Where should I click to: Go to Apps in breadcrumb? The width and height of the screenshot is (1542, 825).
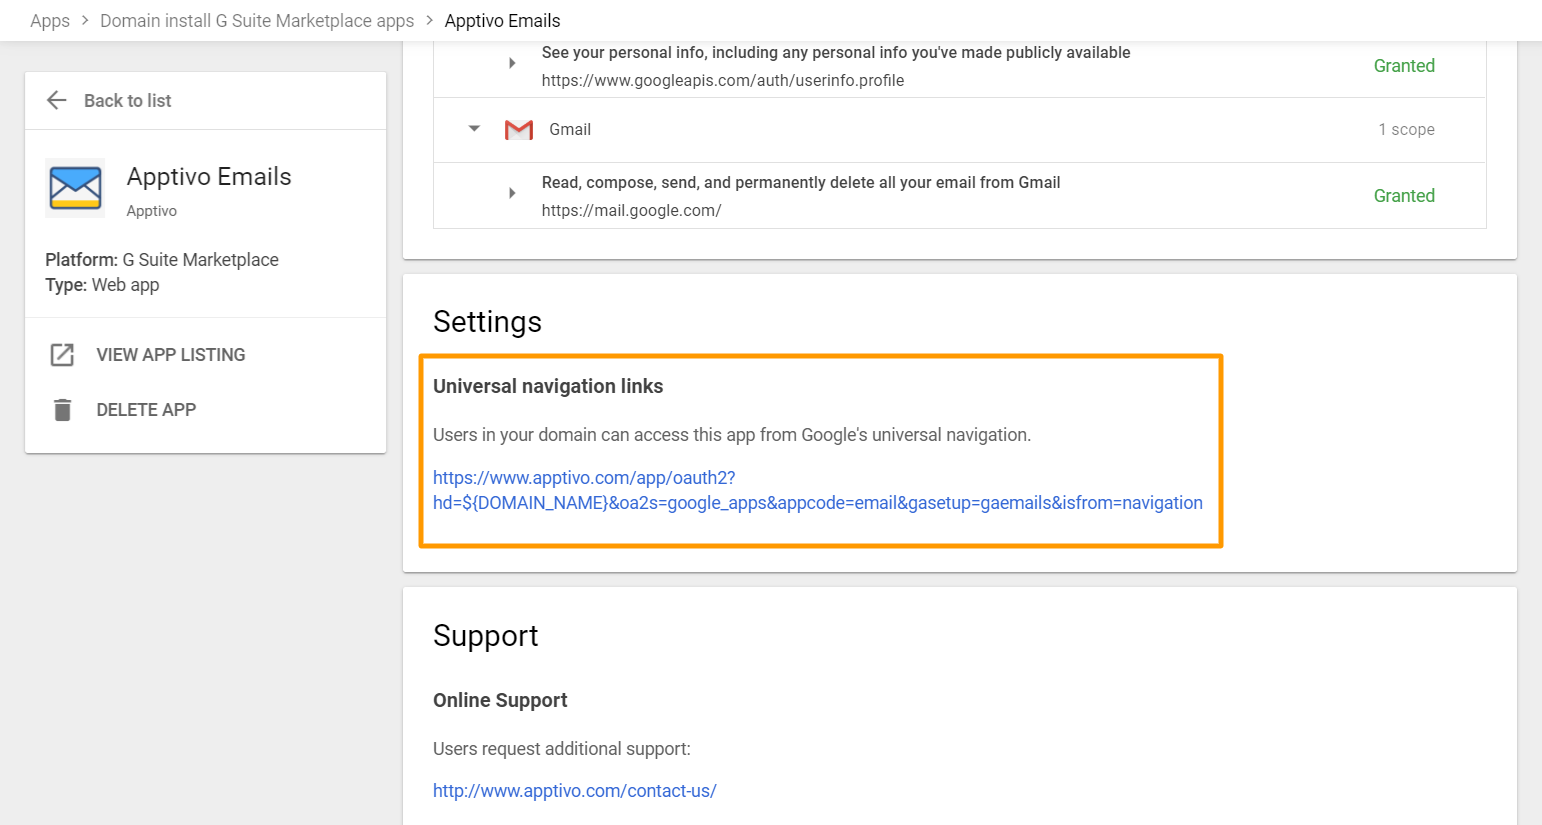(x=50, y=21)
